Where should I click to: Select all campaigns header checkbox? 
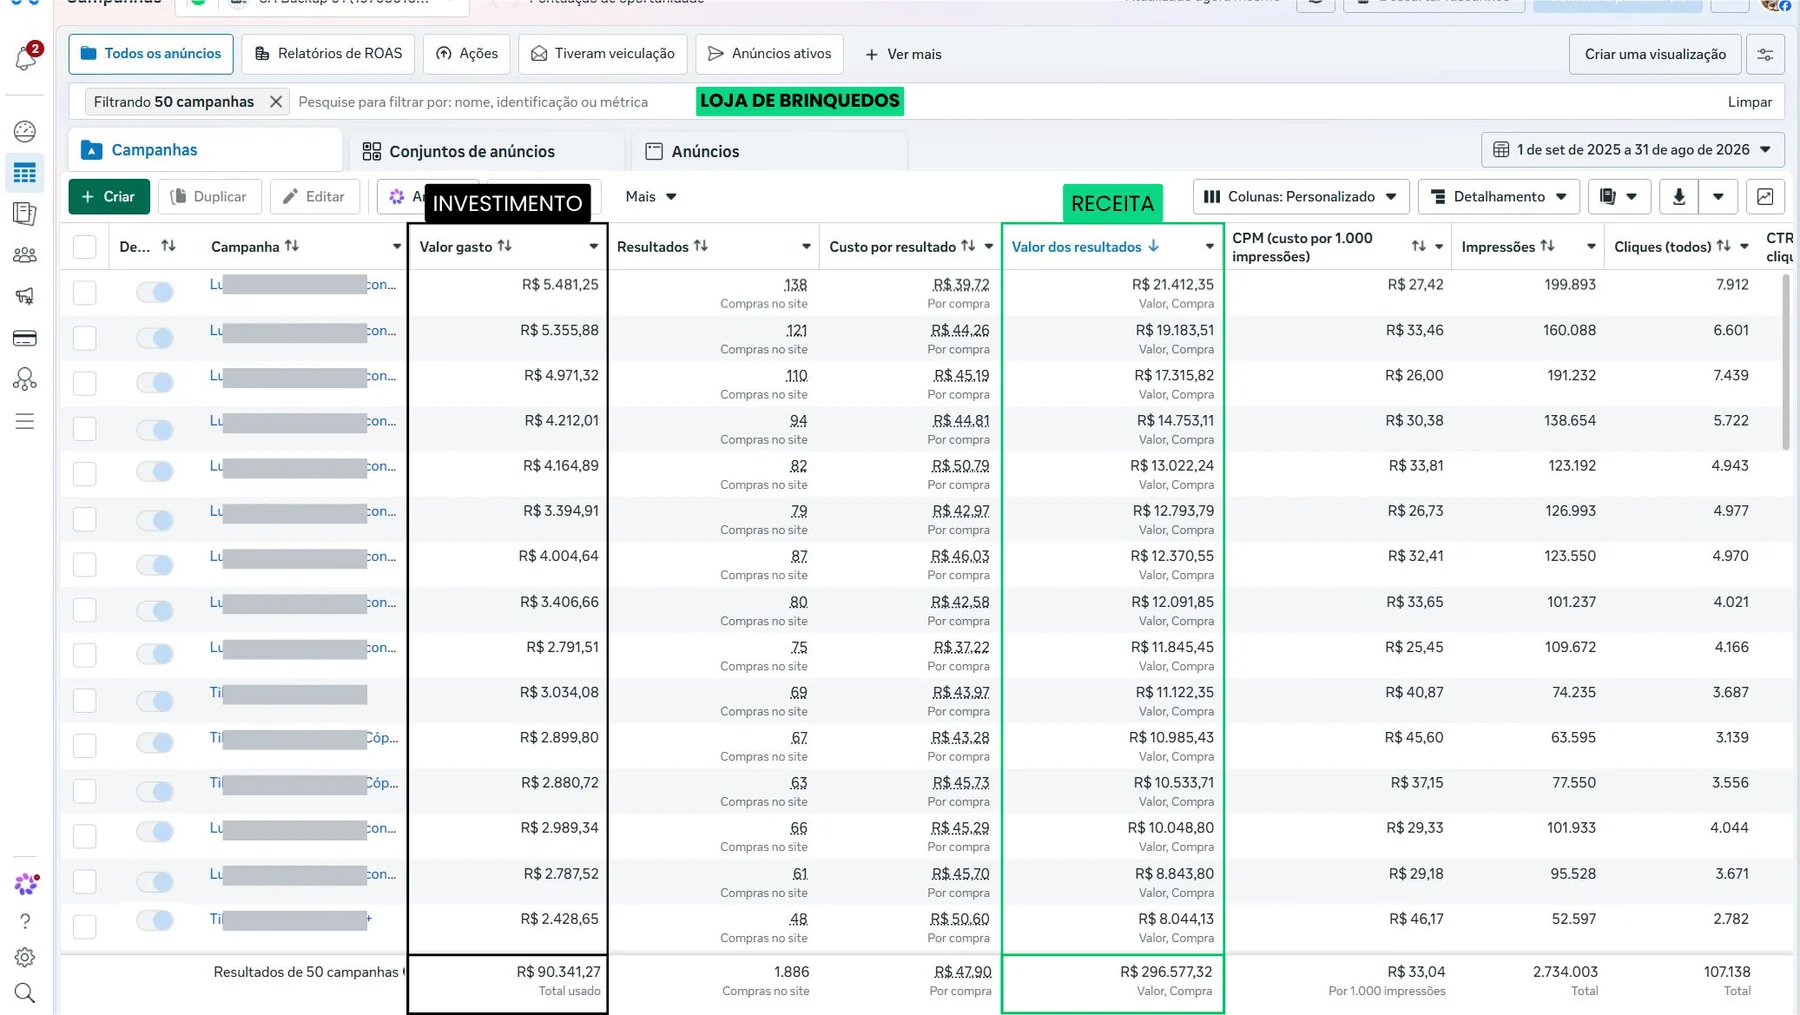[85, 247]
